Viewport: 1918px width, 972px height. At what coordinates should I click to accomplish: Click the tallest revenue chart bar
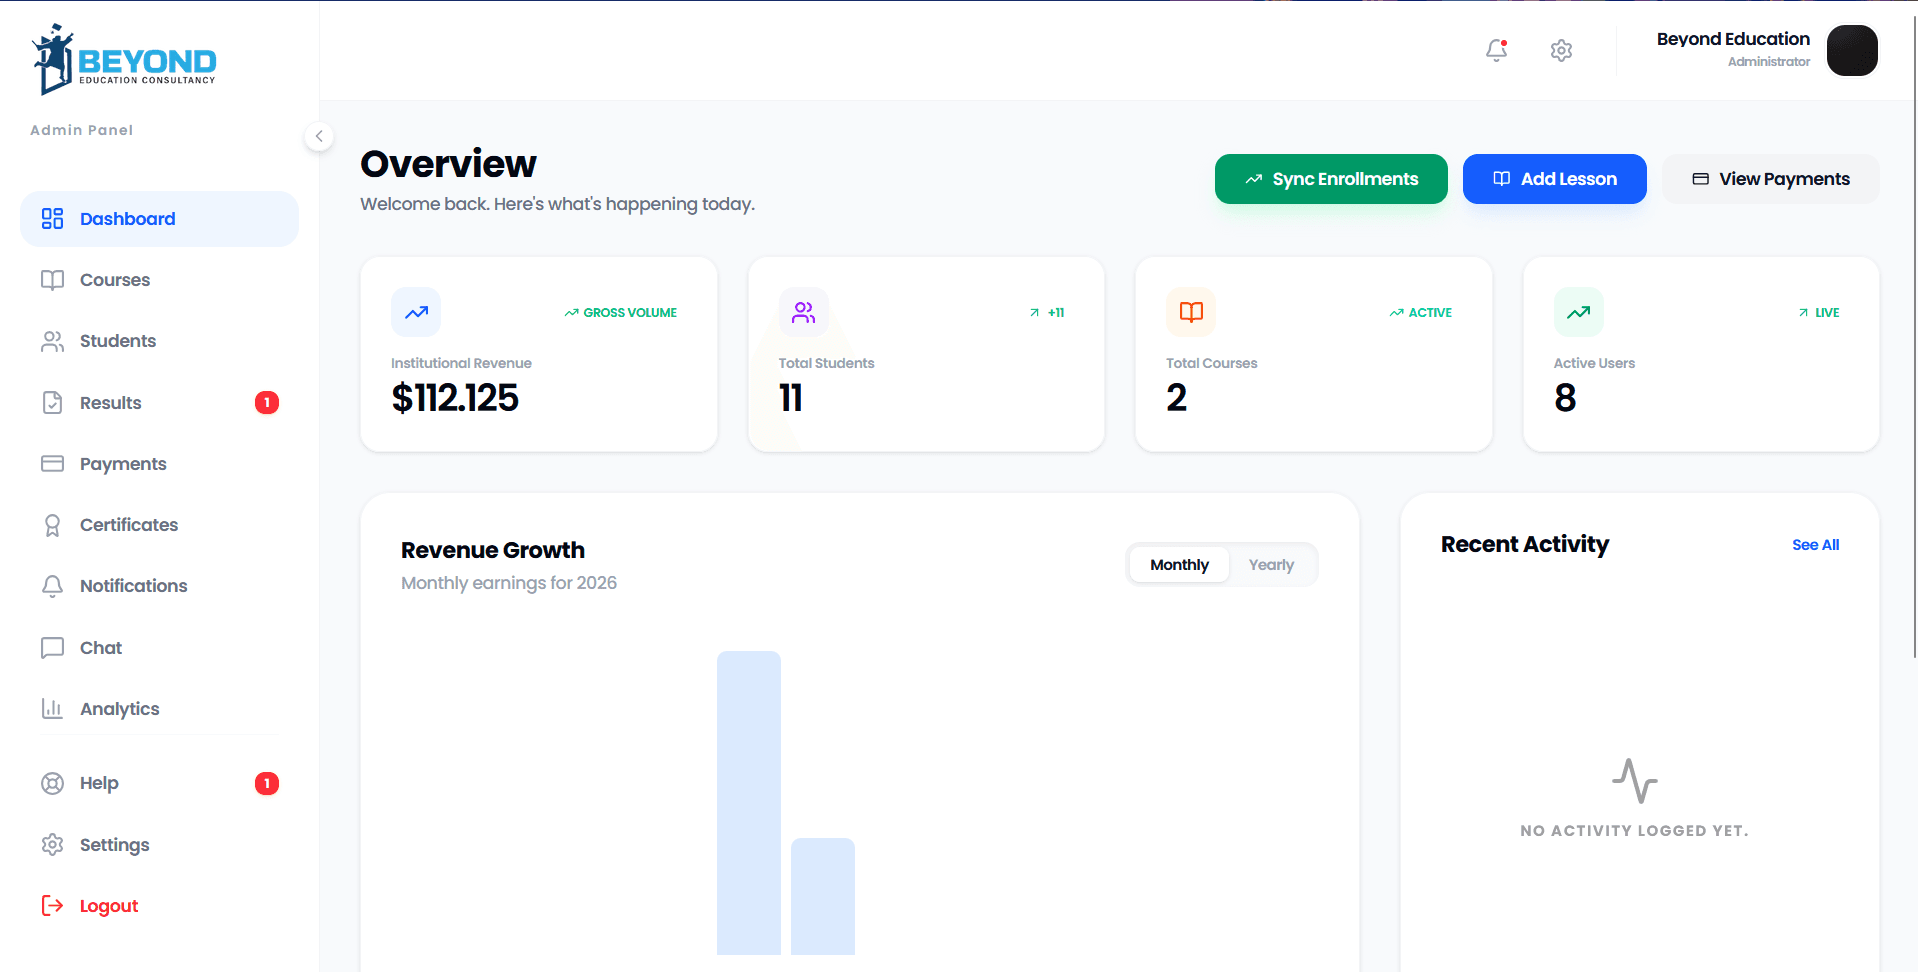[x=749, y=803]
